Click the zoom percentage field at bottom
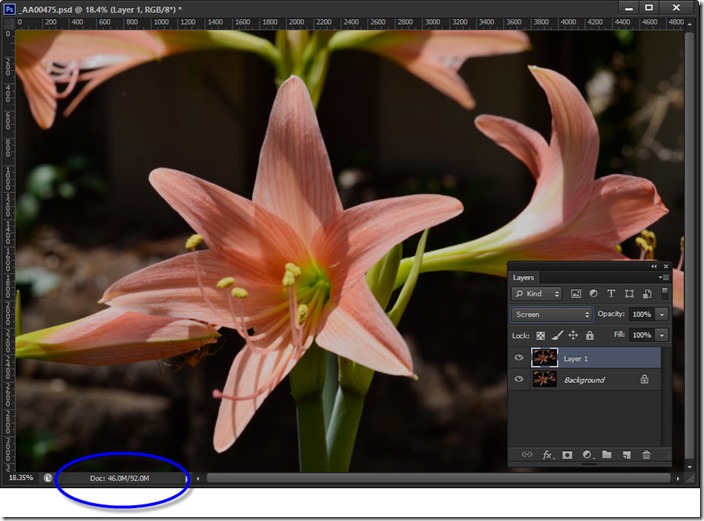Image resolution: width=704 pixels, height=521 pixels. click(x=19, y=478)
